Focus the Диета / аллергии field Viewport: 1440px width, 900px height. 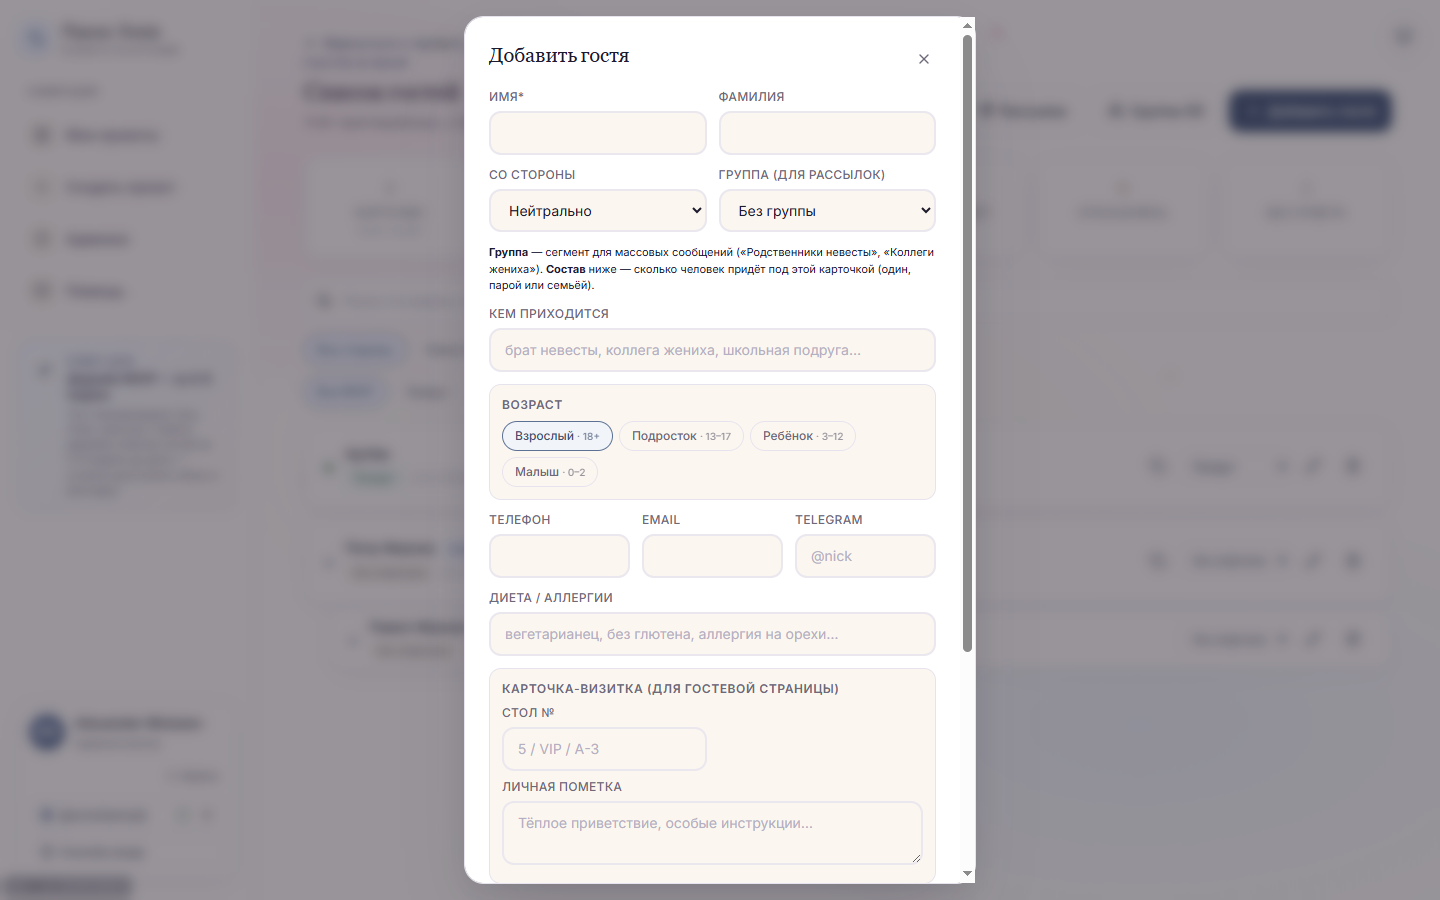pyautogui.click(x=712, y=634)
